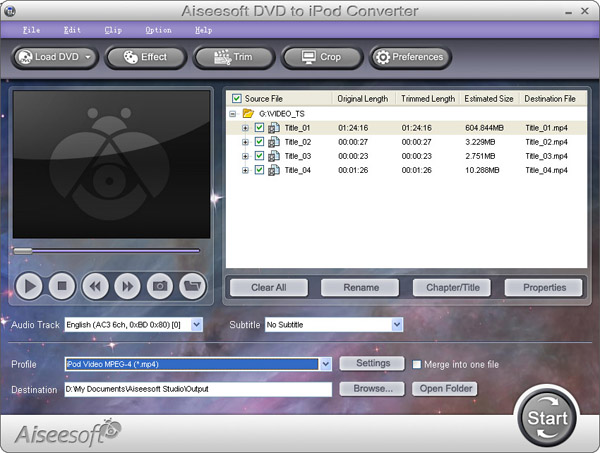Open the Crop tool
Viewport: 600px width, 453px height.
coord(322,57)
